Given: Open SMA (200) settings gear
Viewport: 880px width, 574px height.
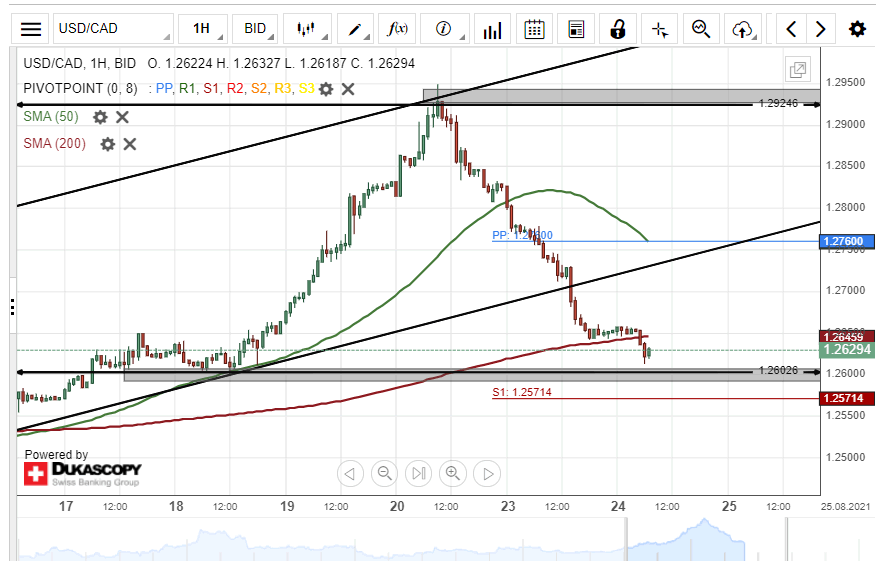Looking at the screenshot, I should click(108, 144).
